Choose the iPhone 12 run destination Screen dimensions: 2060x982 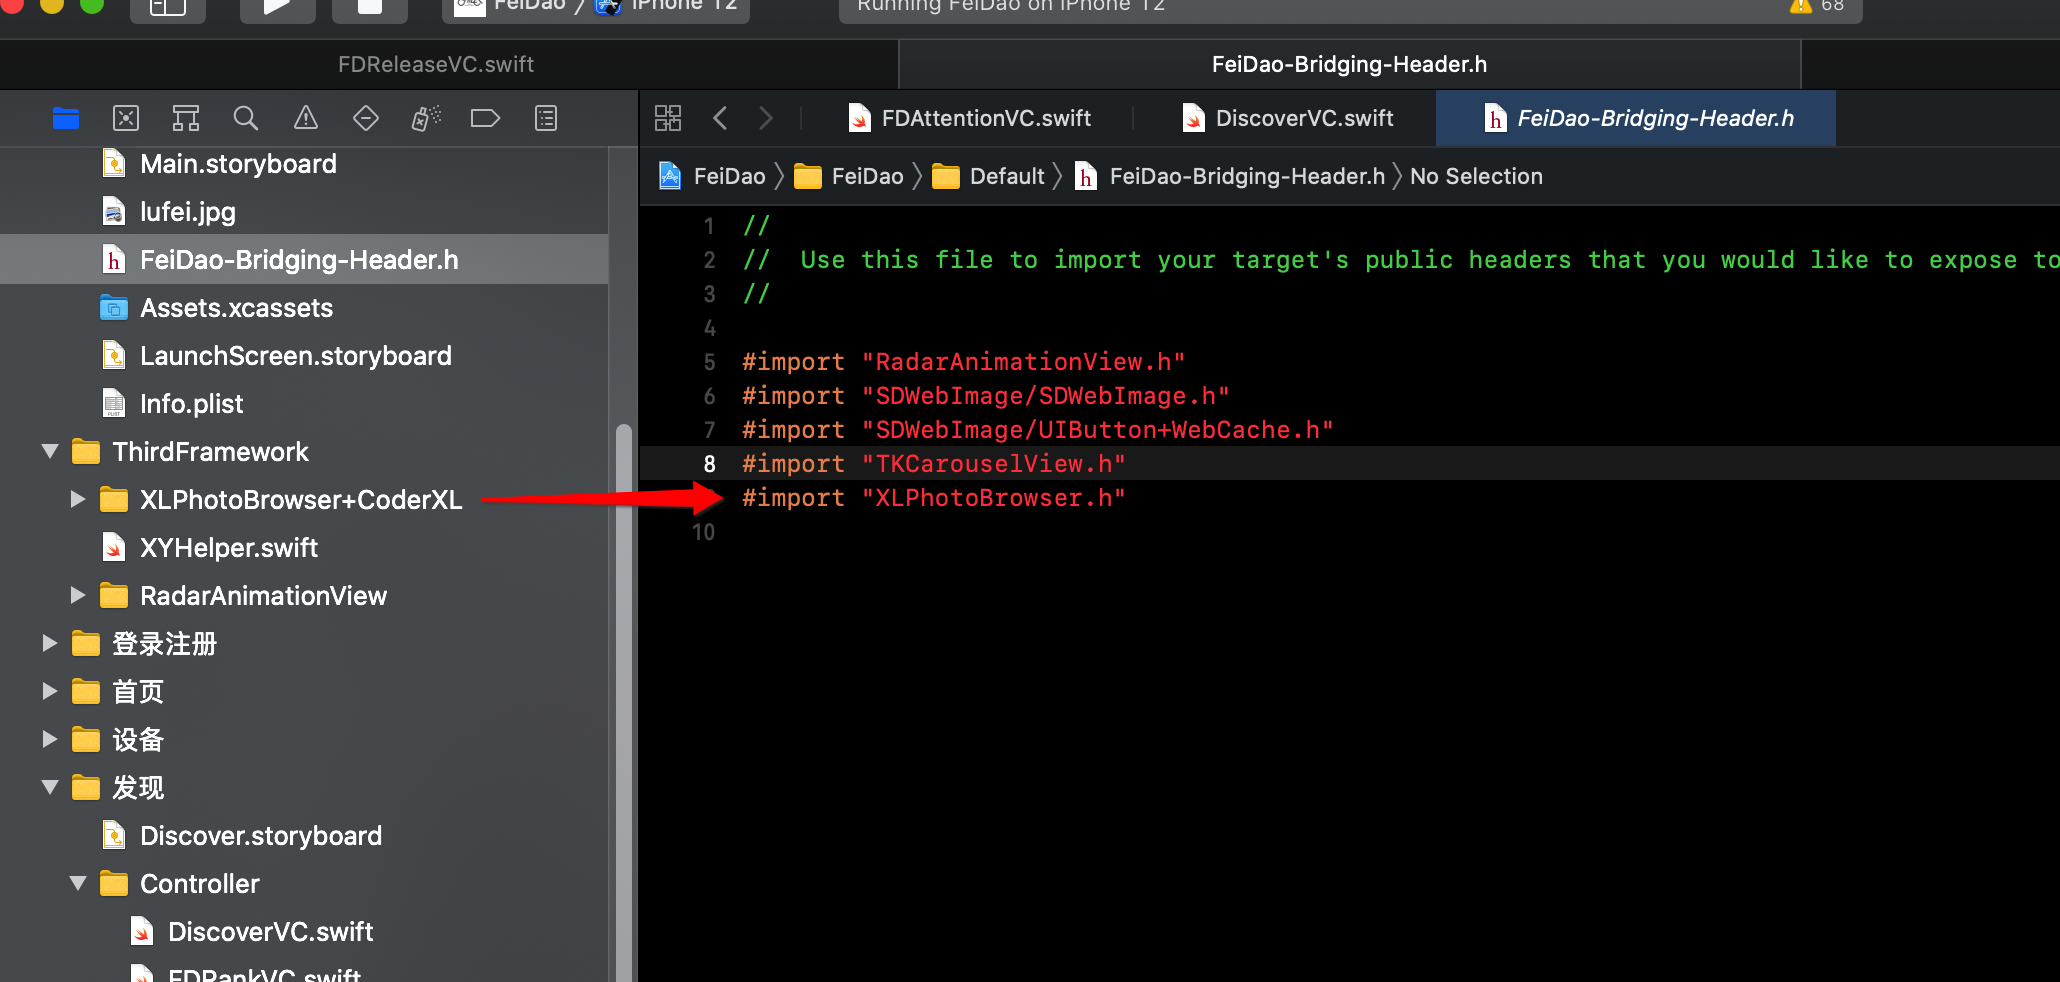tap(668, 6)
